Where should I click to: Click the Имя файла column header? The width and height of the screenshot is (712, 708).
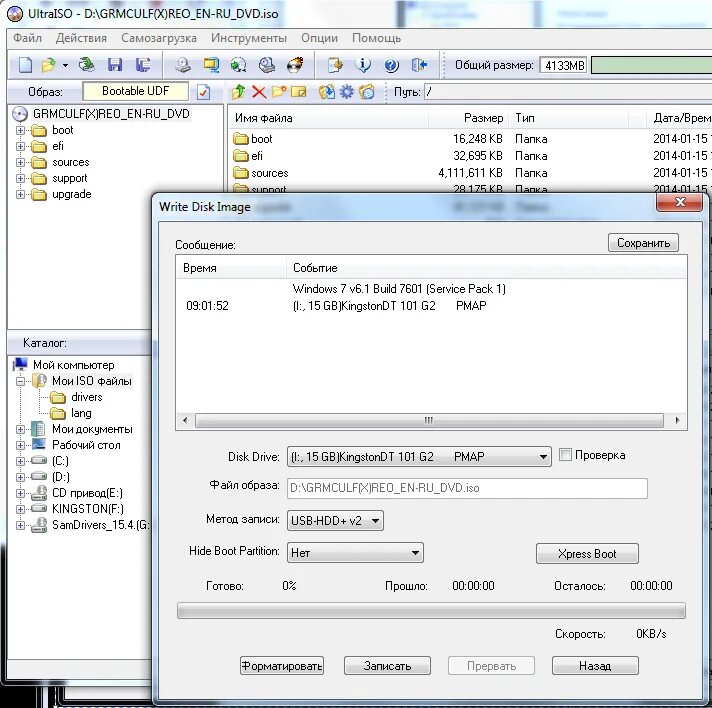click(327, 118)
